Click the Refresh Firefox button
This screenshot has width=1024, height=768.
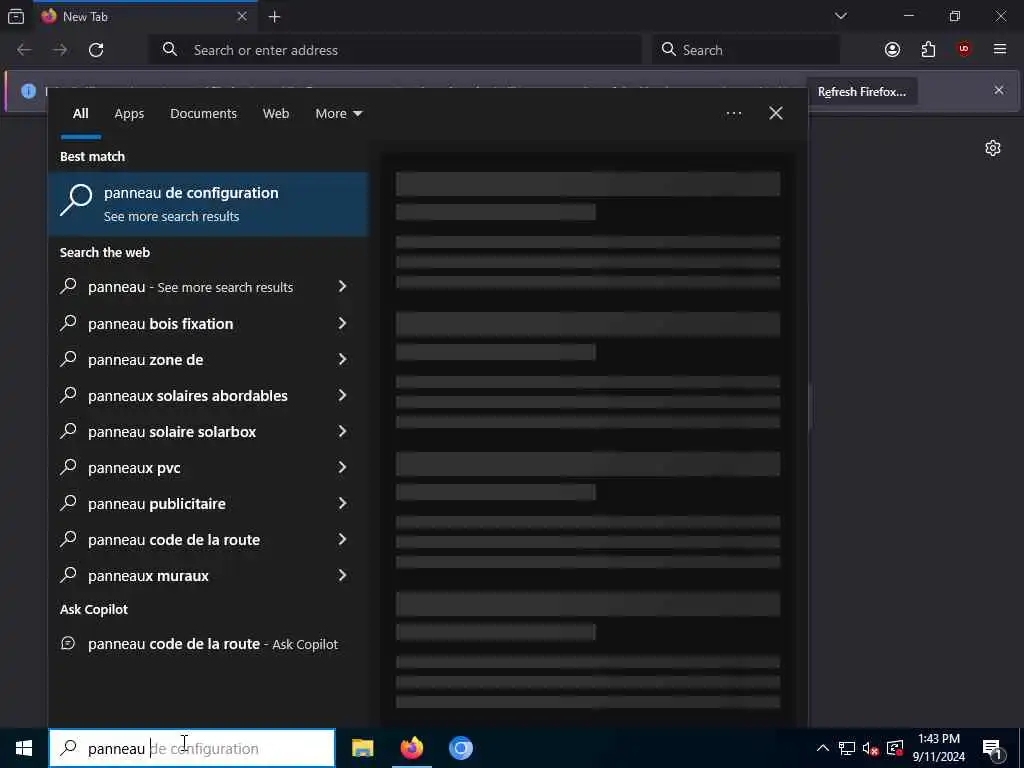click(861, 92)
